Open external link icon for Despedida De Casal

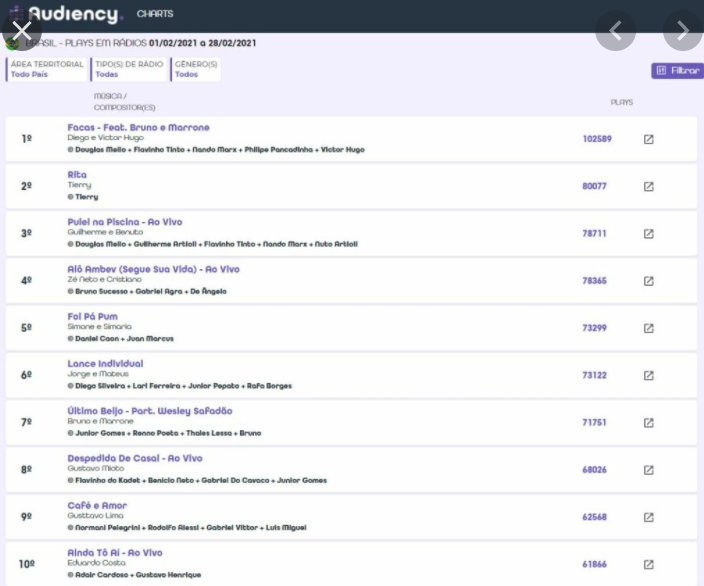[648, 470]
